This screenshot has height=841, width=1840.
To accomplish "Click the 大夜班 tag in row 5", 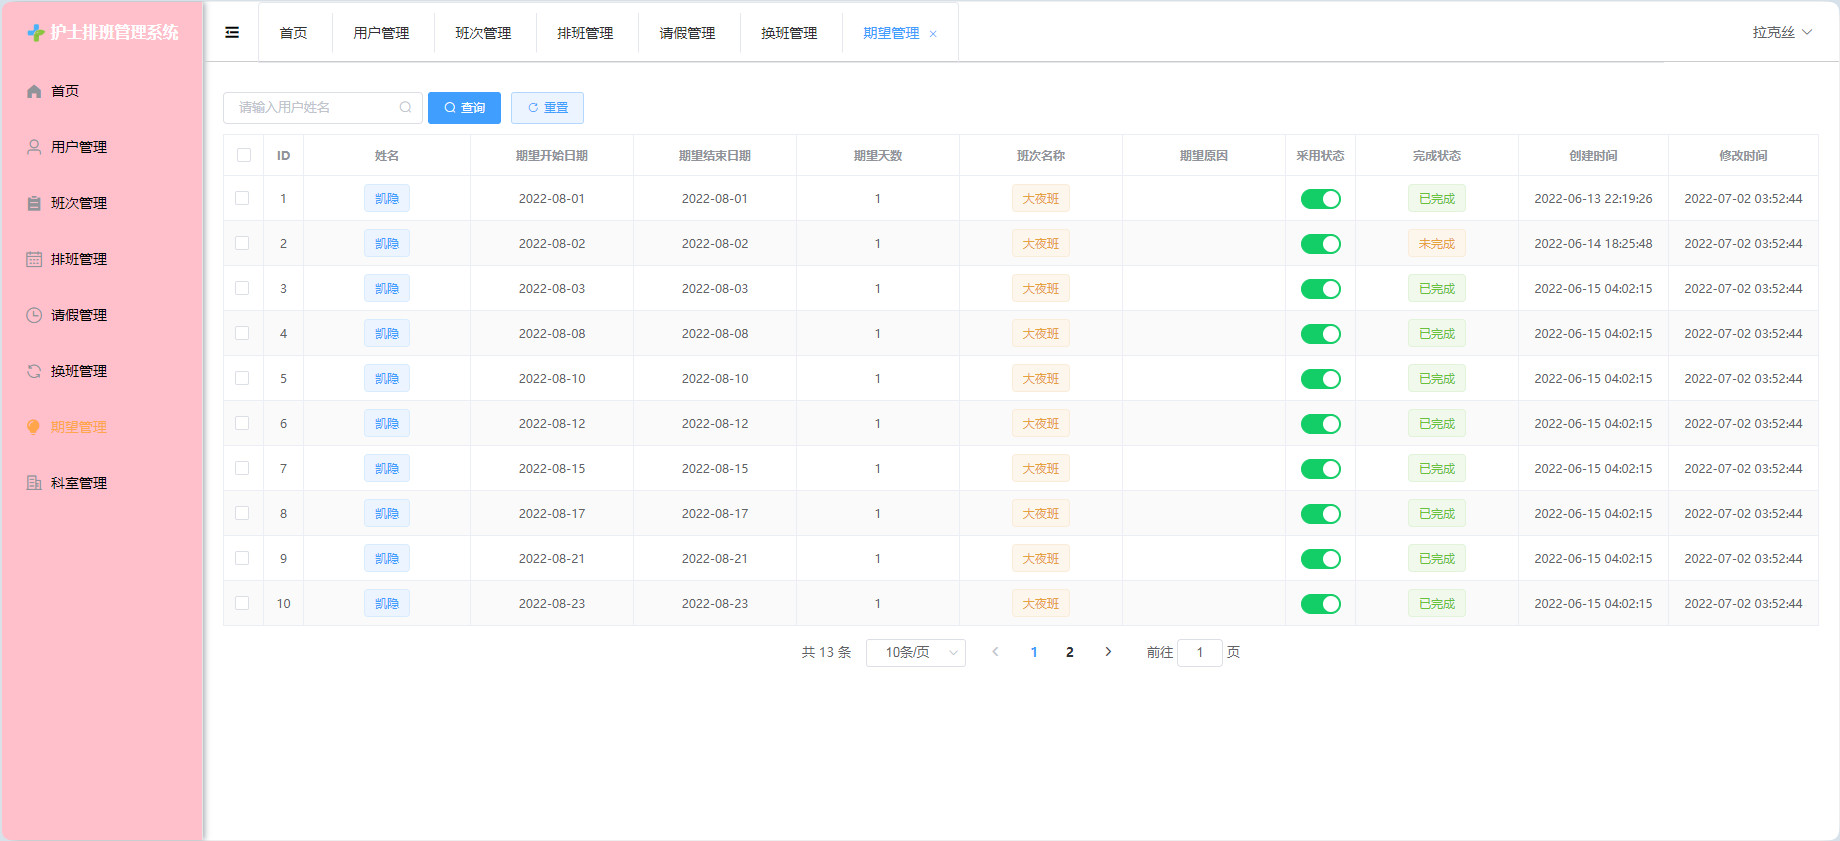I will (1041, 378).
